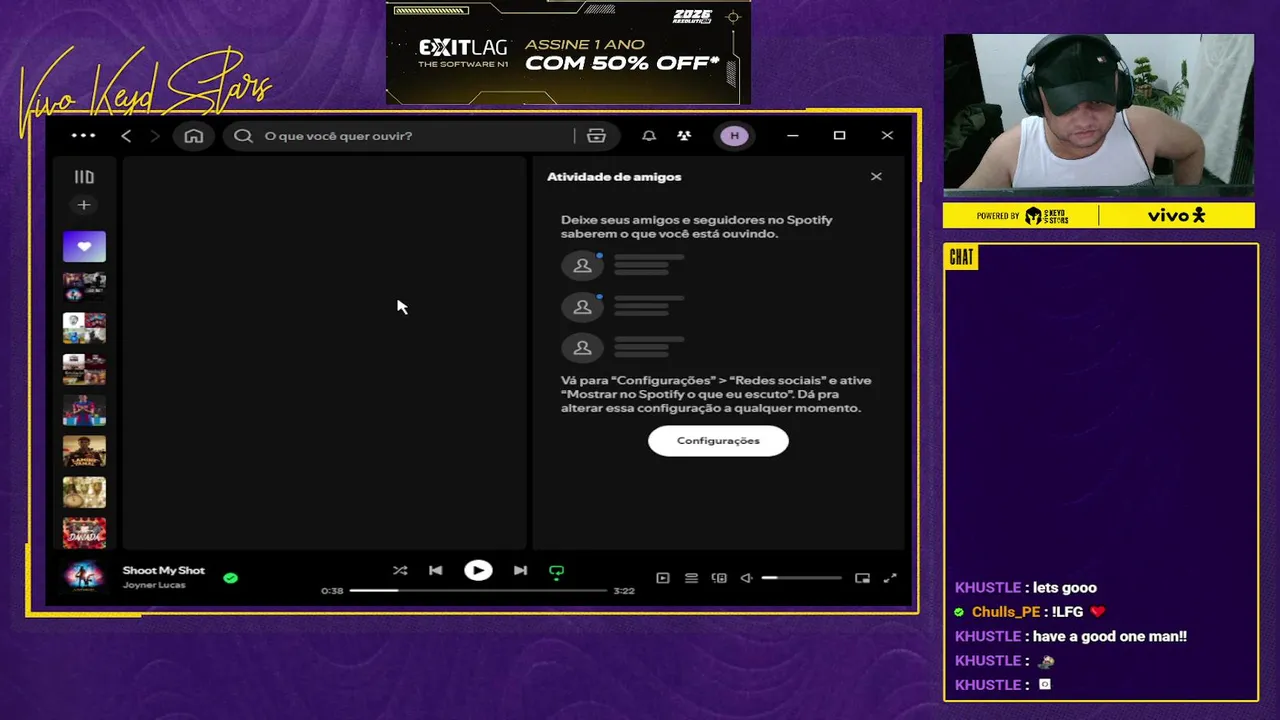
Task: Click the 0:38 elapsed time label
Action: pos(332,591)
